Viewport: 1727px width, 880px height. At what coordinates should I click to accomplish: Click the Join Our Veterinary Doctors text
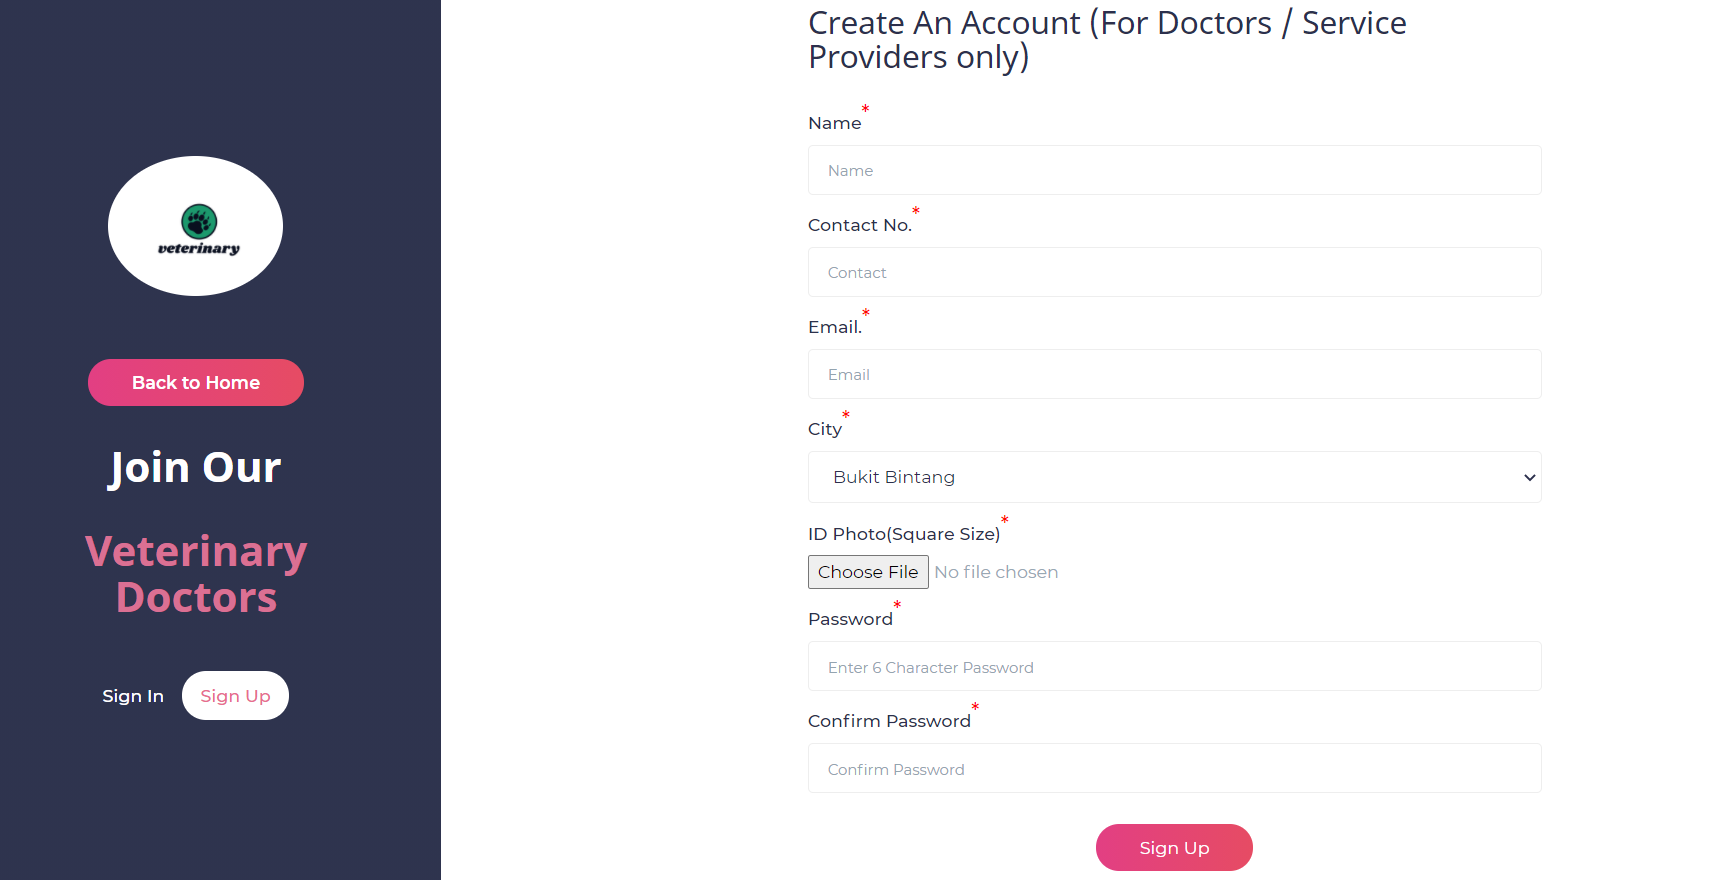tap(195, 530)
